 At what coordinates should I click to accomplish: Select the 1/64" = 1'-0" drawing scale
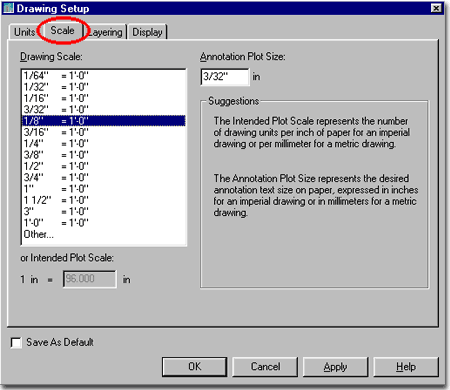pyautogui.click(x=103, y=76)
